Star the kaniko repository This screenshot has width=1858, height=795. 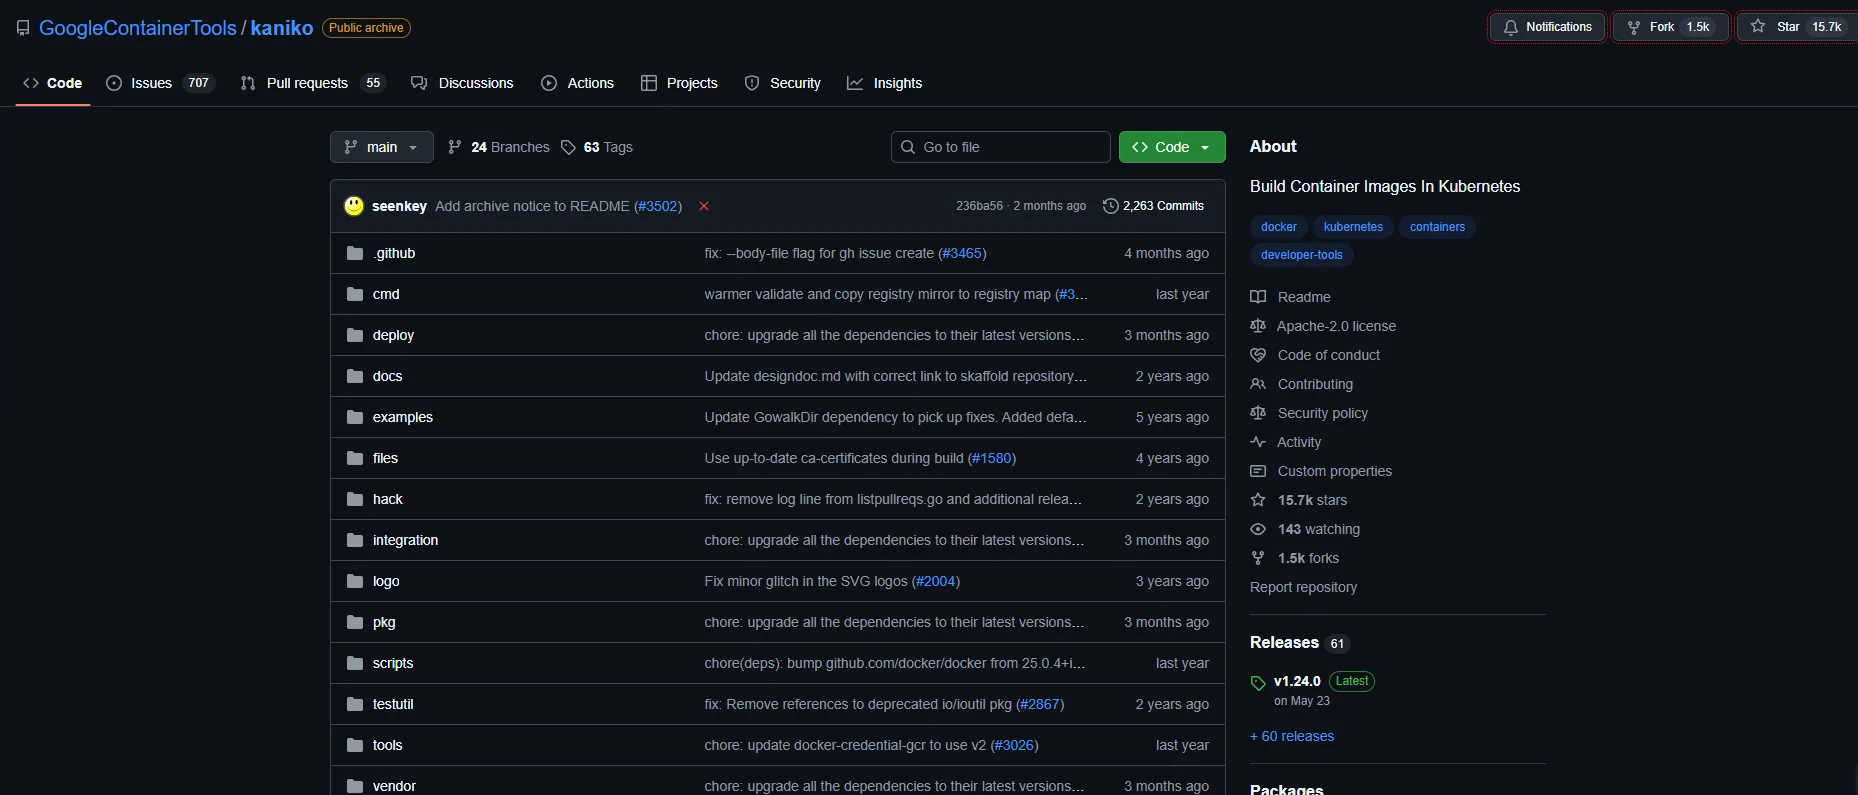click(x=1798, y=27)
